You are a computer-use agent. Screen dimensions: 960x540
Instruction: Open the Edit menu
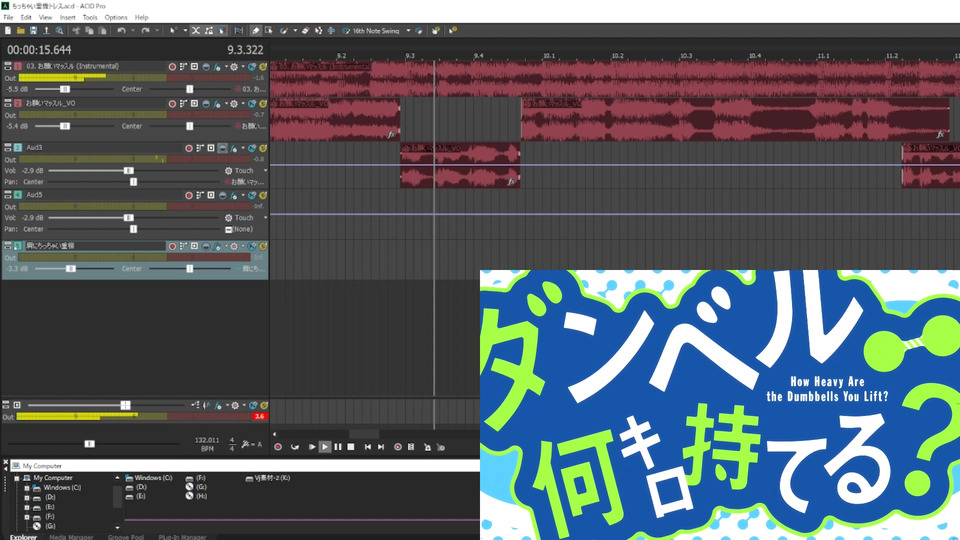26,17
